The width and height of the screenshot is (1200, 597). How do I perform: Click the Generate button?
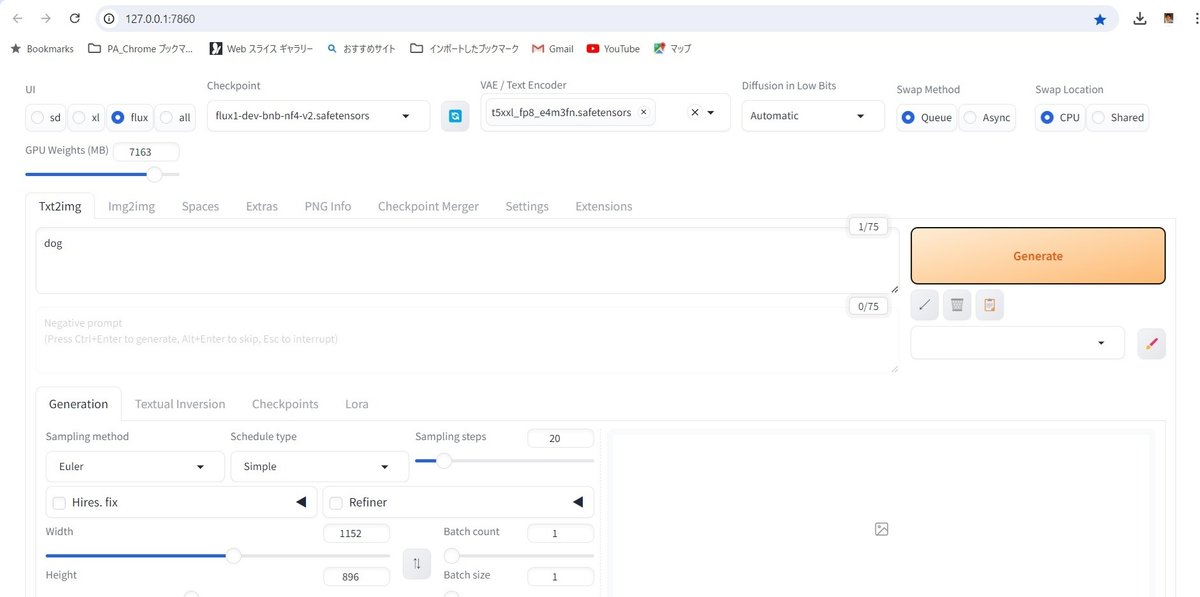1037,255
